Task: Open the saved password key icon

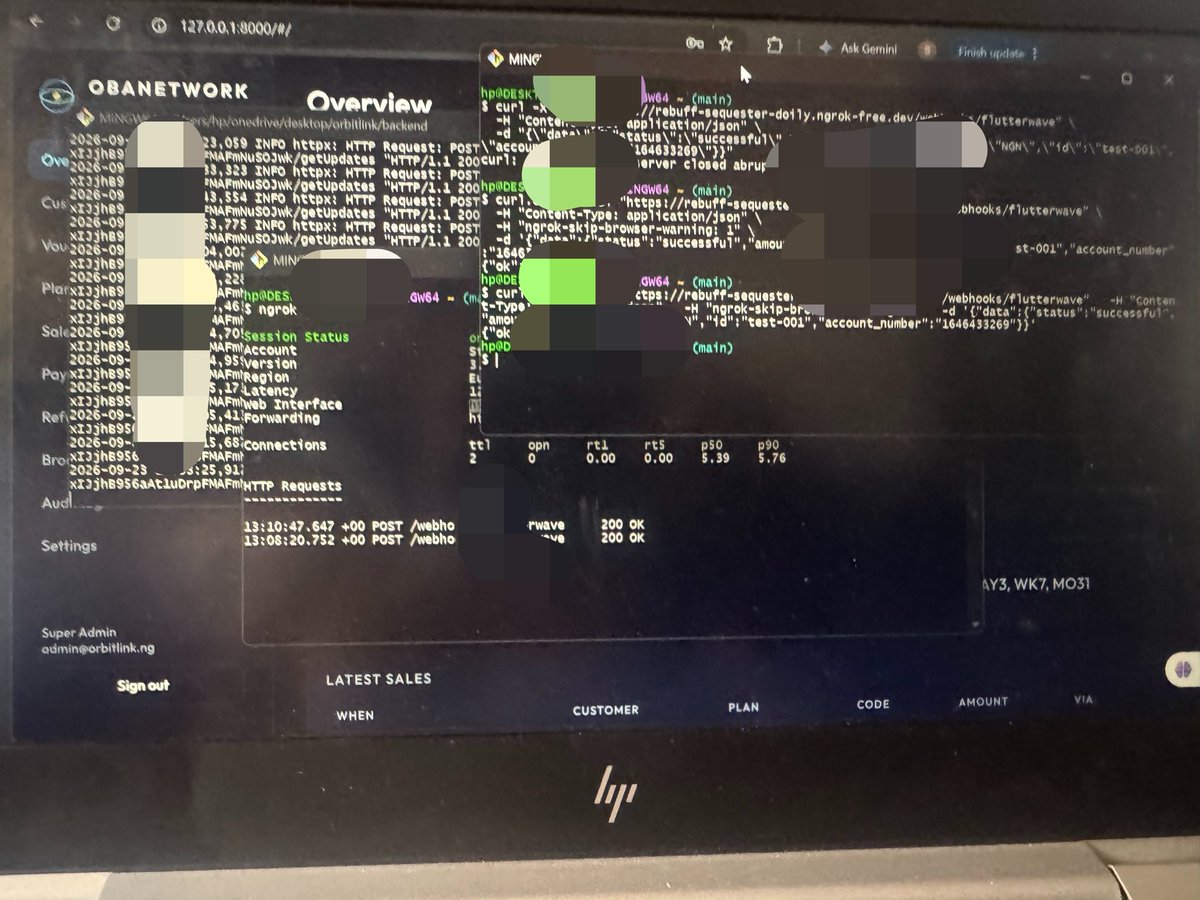Action: pos(695,43)
